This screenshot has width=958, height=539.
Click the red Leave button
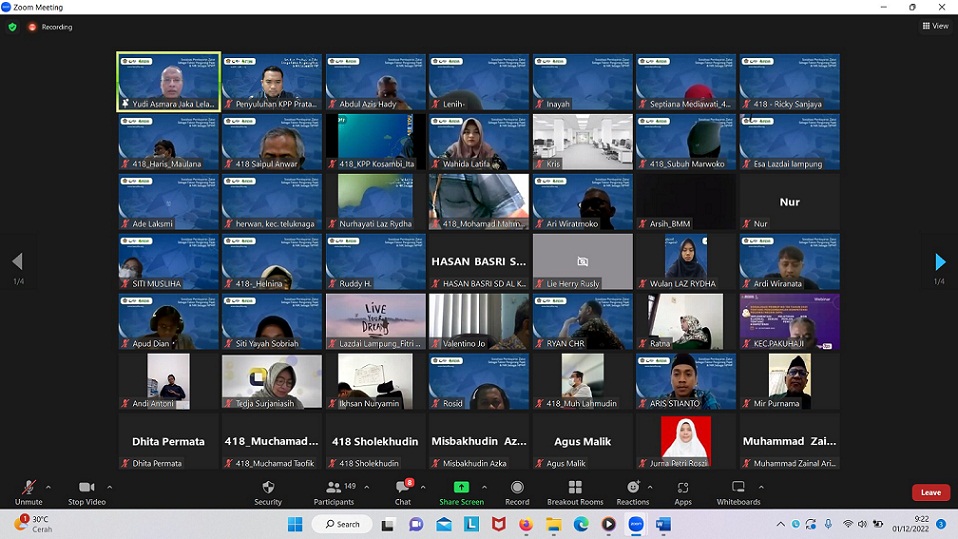pos(930,492)
